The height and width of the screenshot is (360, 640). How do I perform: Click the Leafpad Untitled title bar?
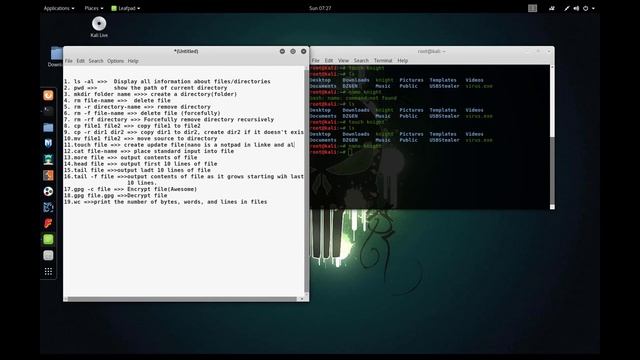186,51
